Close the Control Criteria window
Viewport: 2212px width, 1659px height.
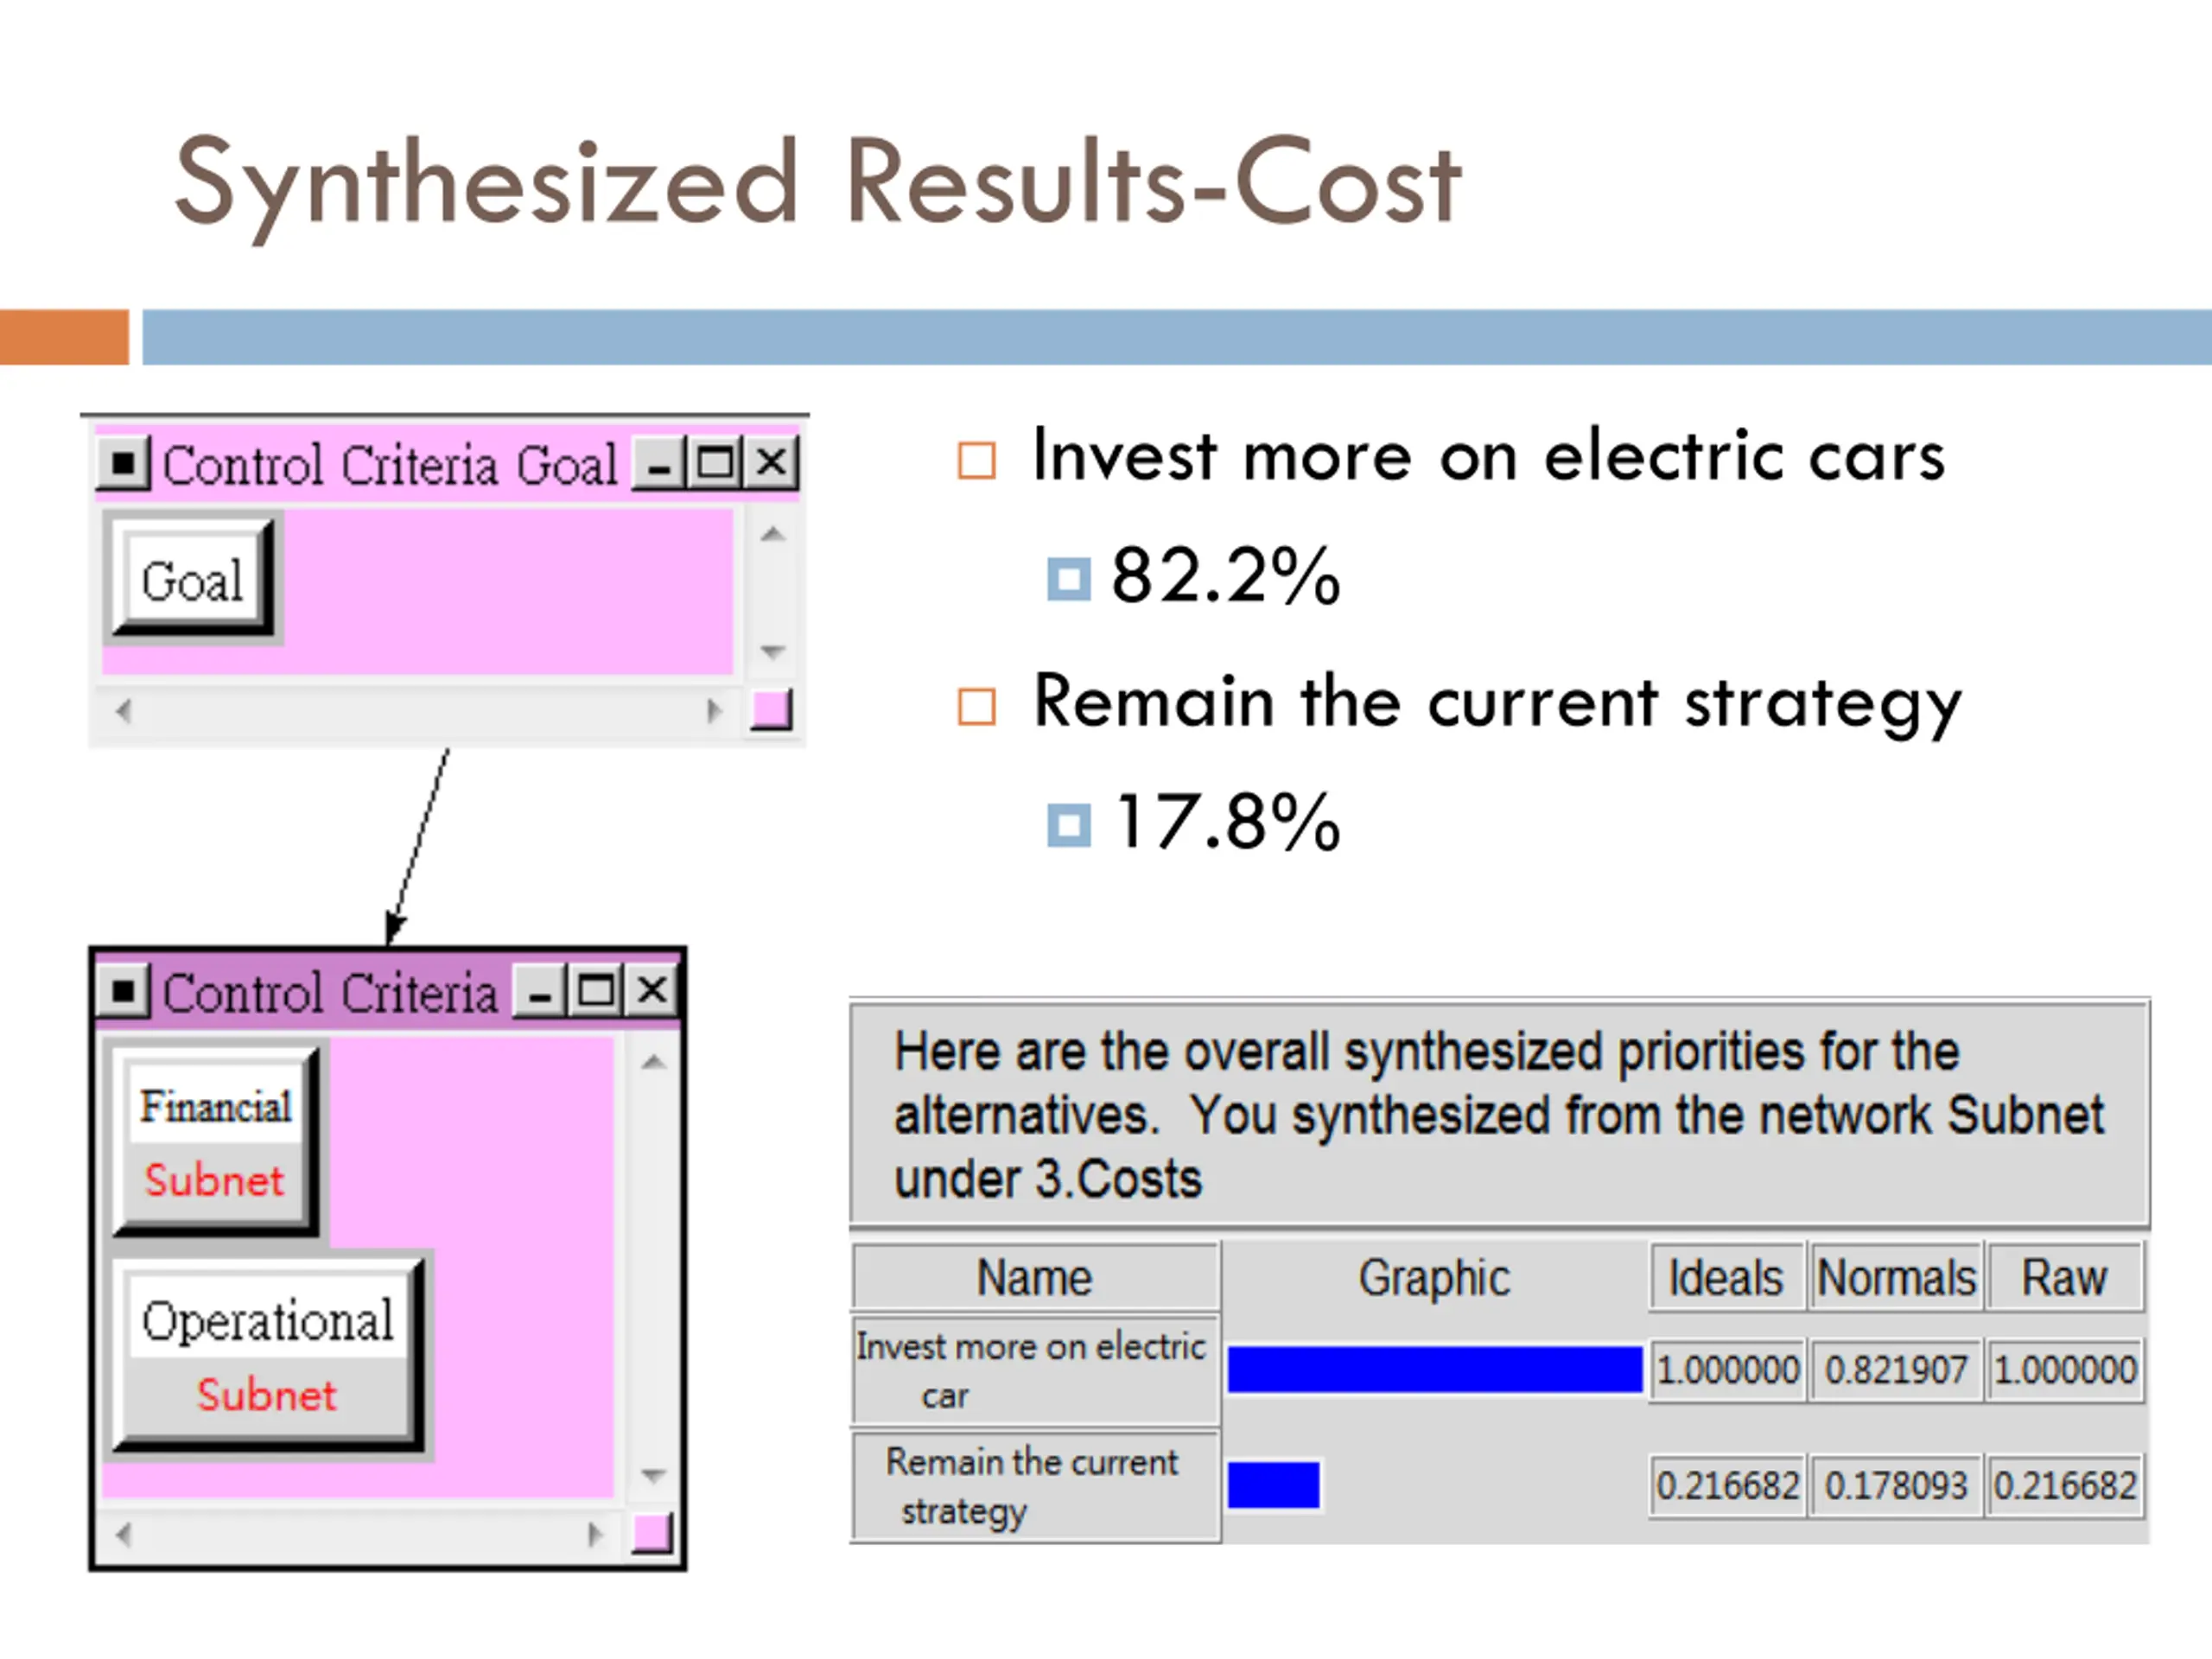coord(652,991)
